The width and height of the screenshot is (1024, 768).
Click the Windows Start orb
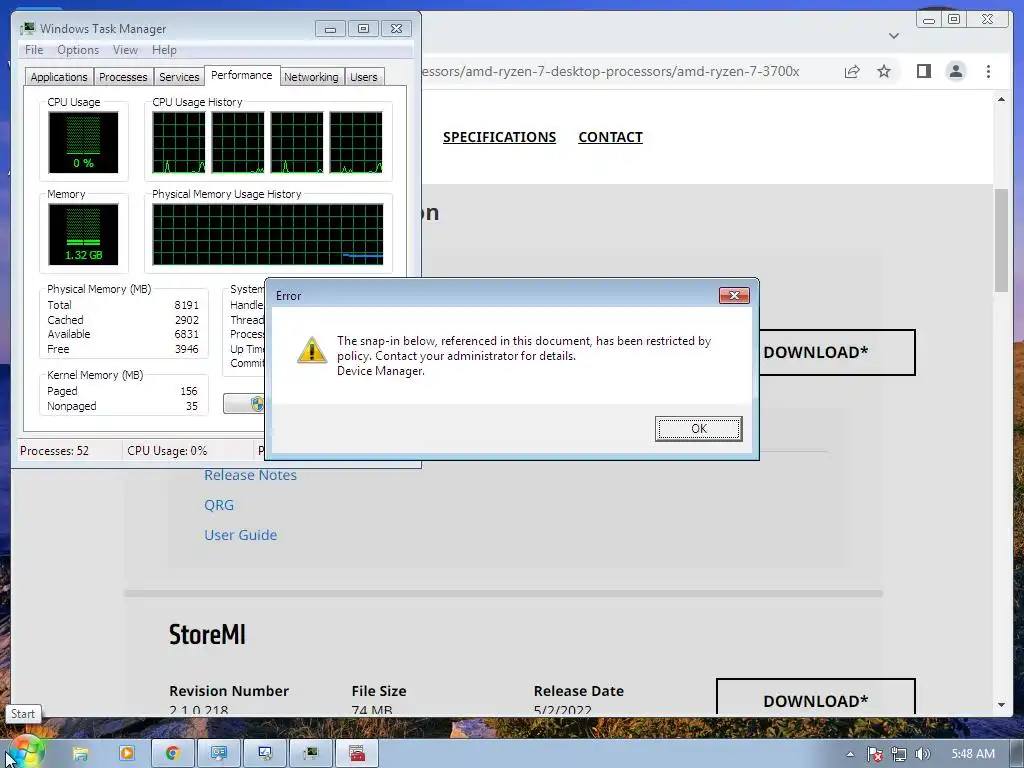25,752
